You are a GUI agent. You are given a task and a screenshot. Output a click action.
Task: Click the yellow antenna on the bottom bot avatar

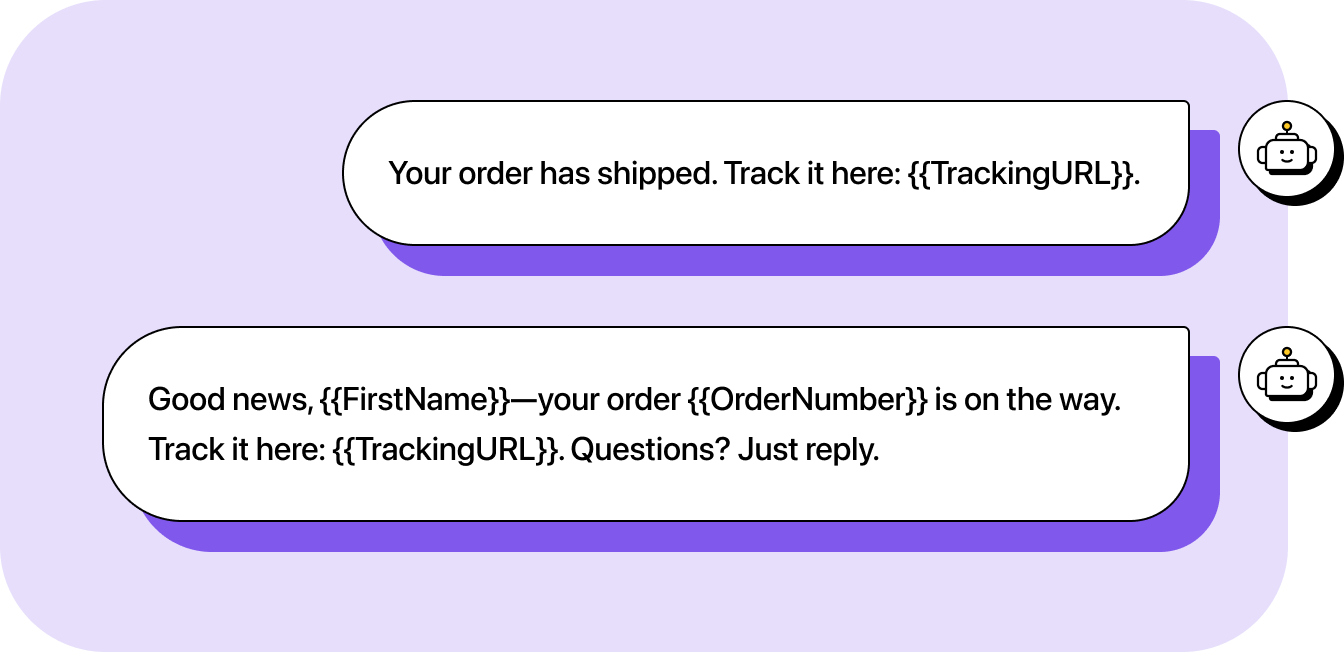click(1286, 353)
